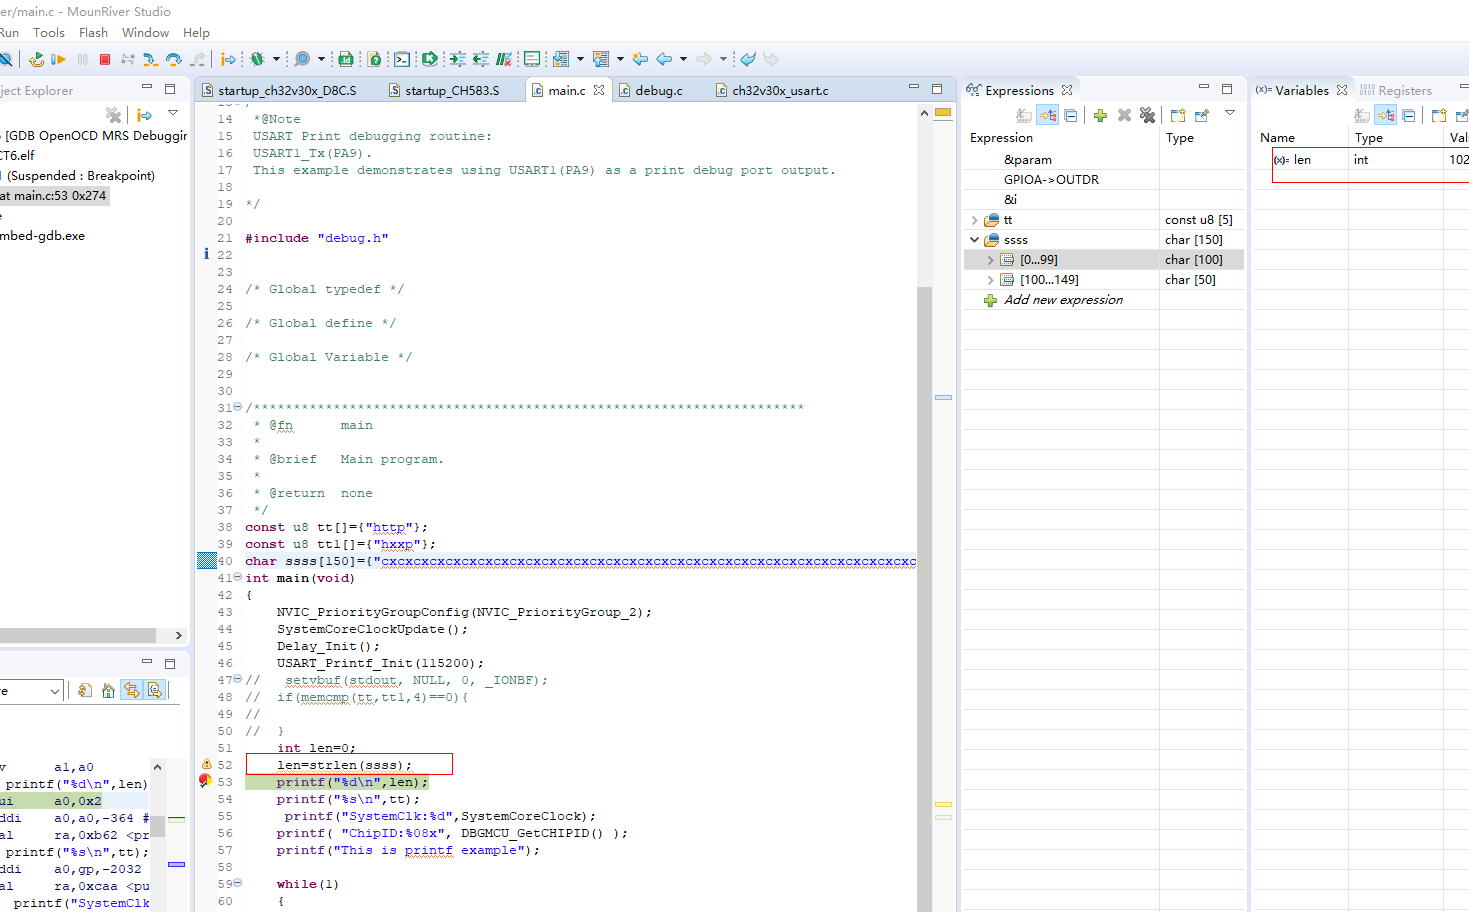The height and width of the screenshot is (912, 1469).
Task: Collapse comment block fold at line 31
Action: [237, 407]
